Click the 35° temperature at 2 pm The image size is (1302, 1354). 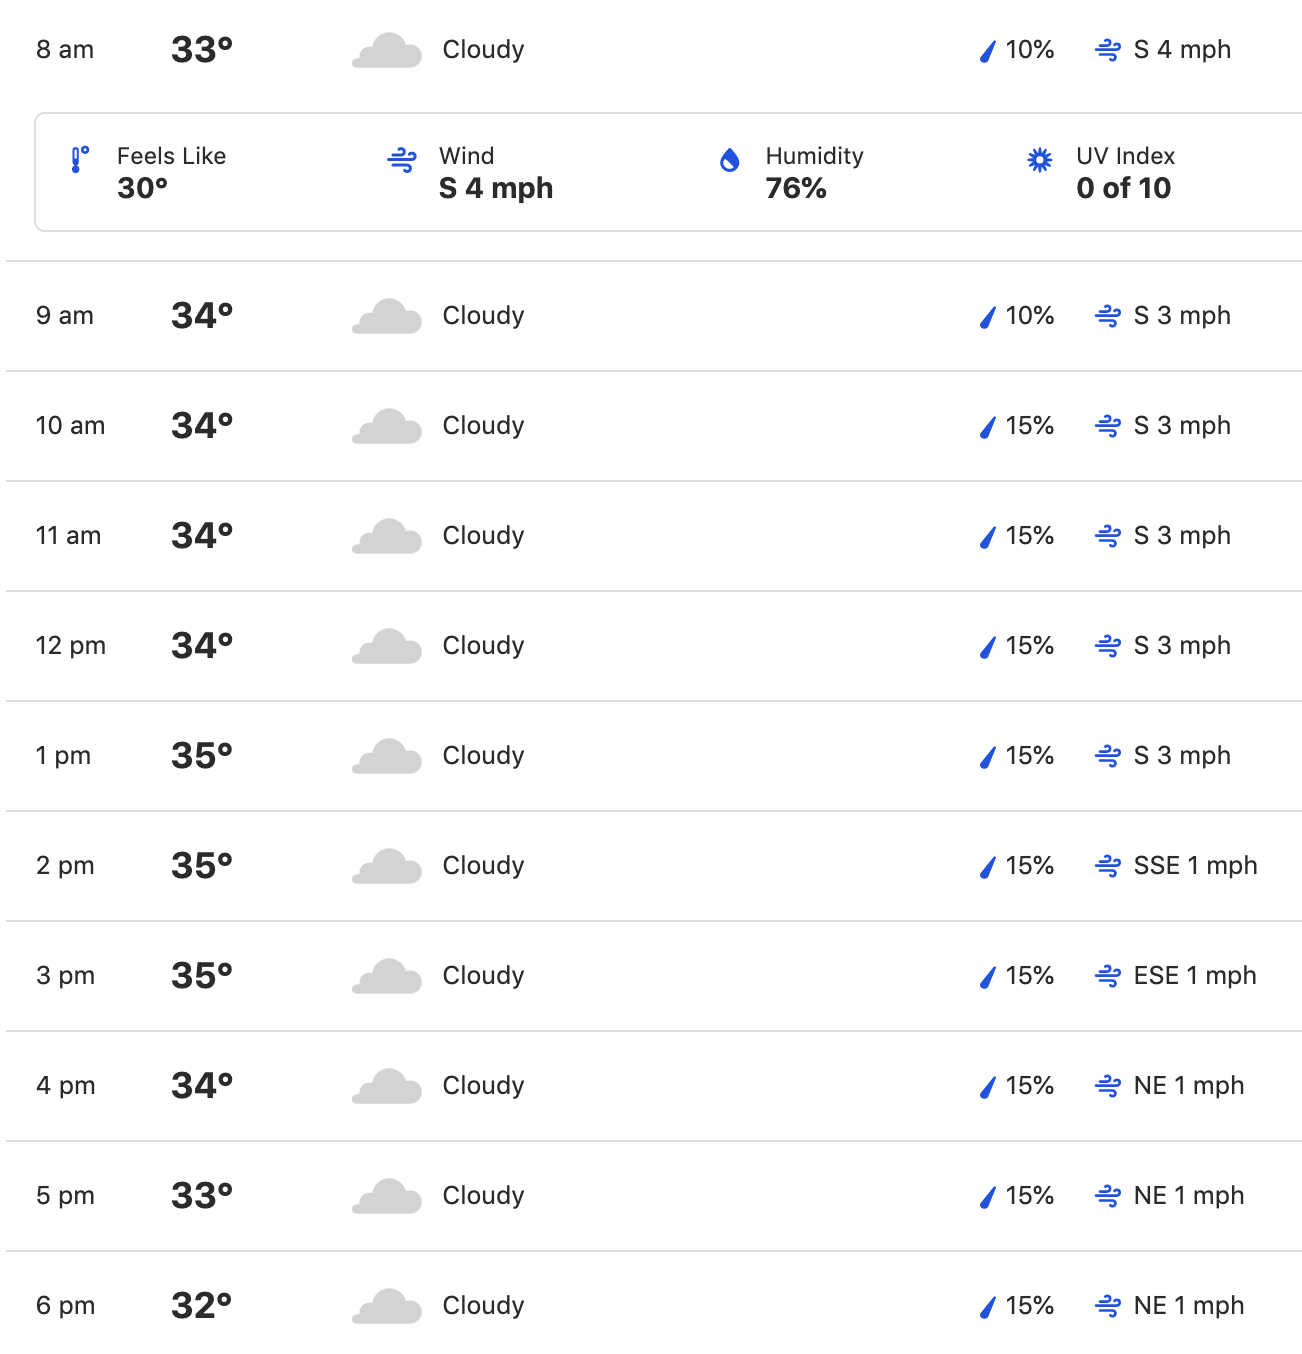pos(202,866)
